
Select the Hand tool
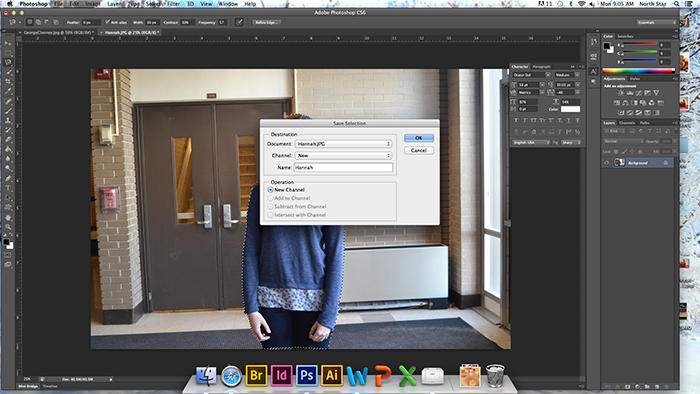(8, 217)
